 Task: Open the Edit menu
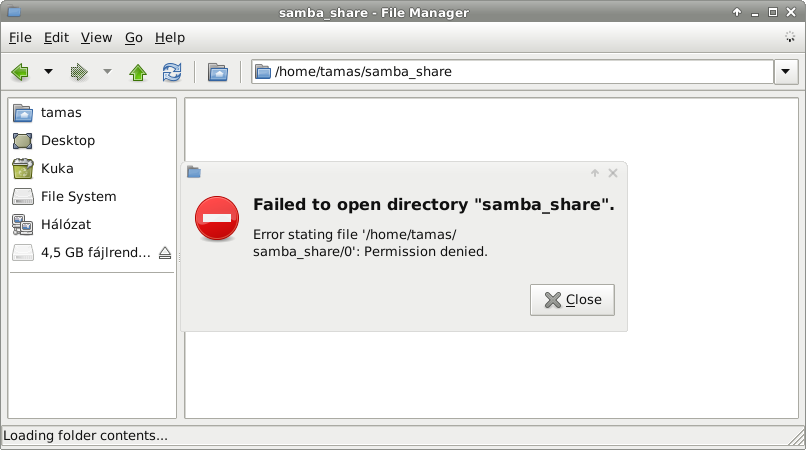tap(56, 38)
